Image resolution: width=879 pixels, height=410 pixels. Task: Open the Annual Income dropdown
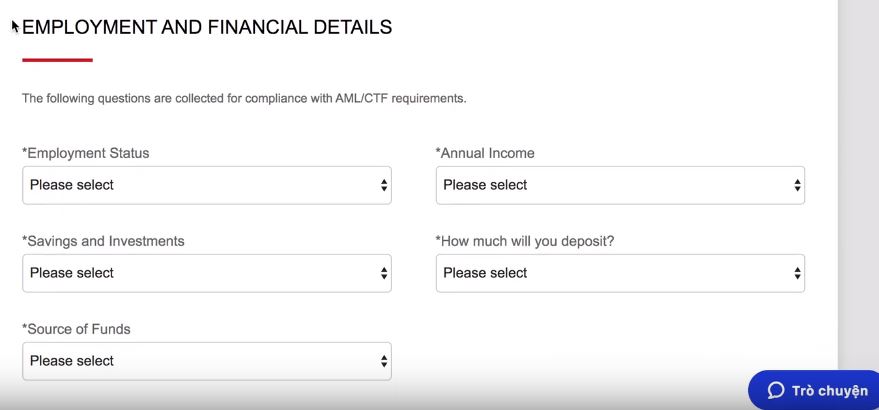(x=621, y=185)
